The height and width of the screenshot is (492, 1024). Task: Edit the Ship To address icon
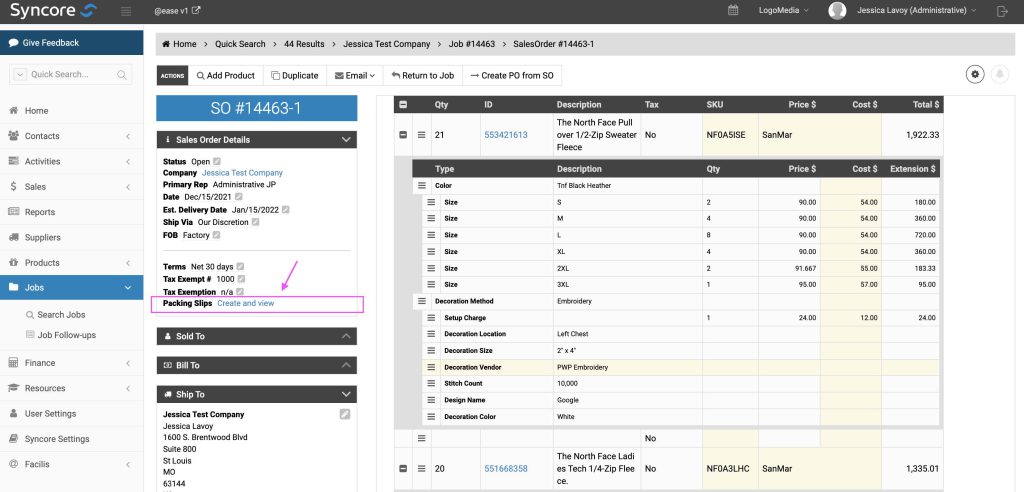point(345,414)
